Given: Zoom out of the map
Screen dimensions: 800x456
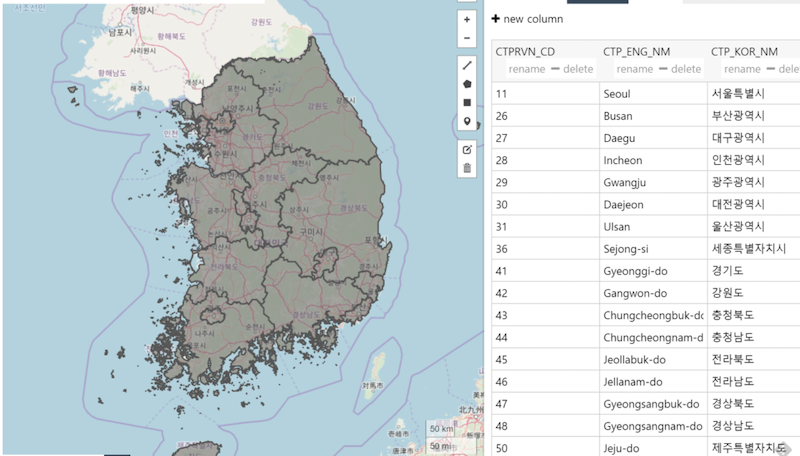Looking at the screenshot, I should [x=467, y=38].
